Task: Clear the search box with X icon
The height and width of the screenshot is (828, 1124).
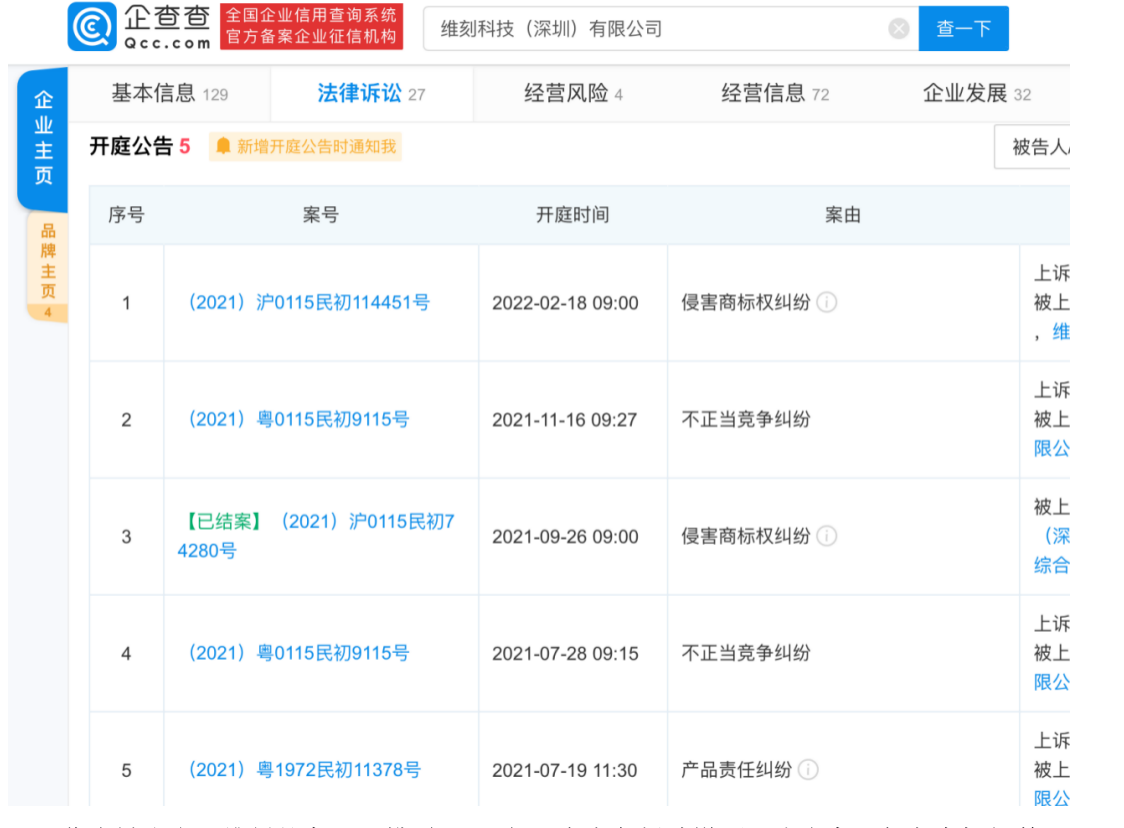Action: click(898, 29)
